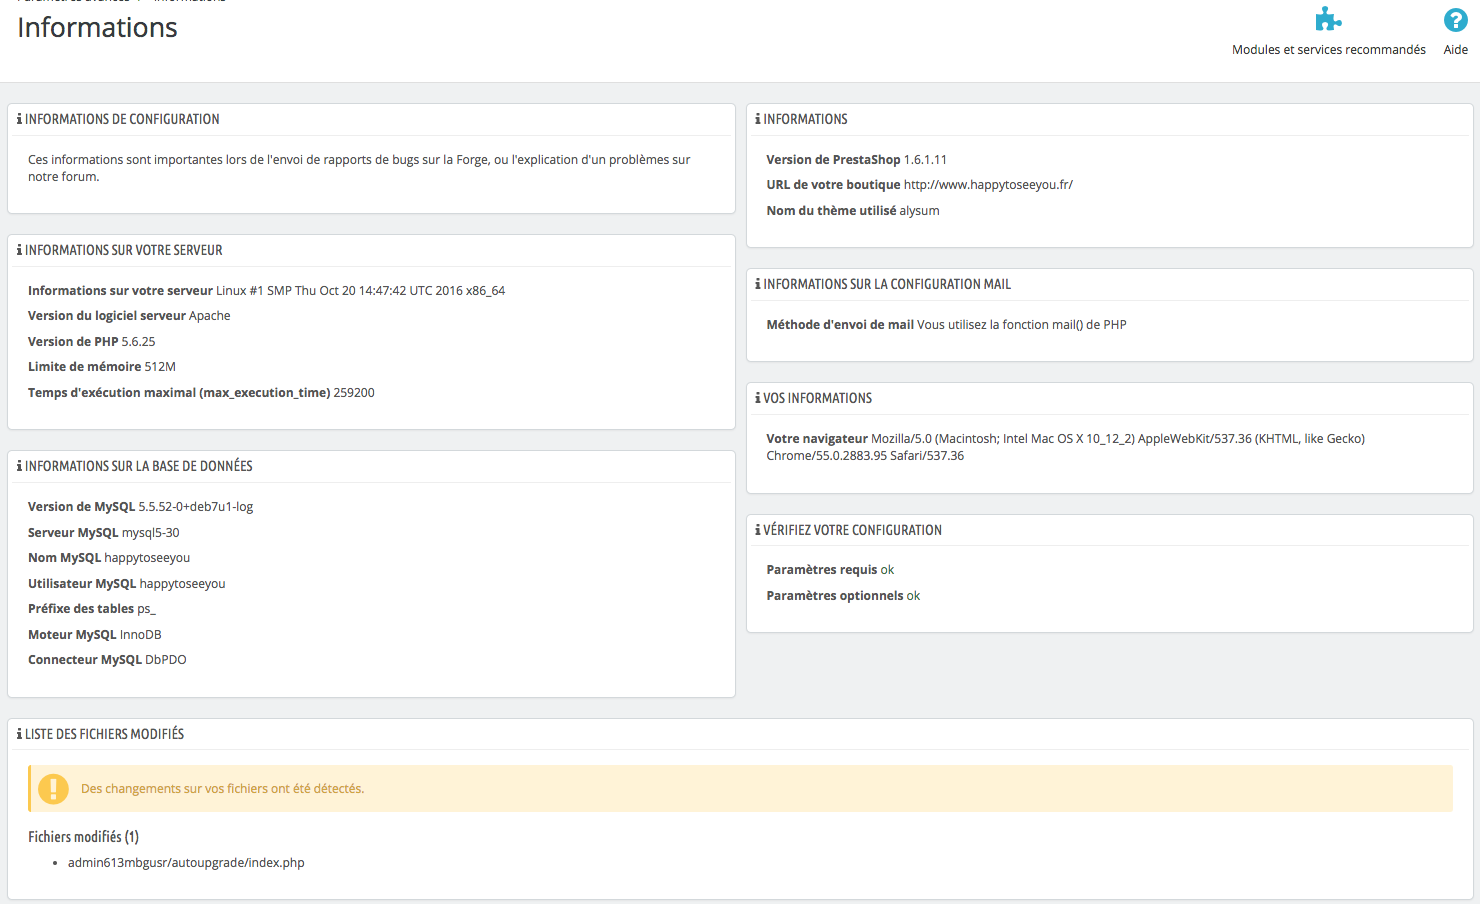Click info icon beside Informations sur votre serveur
This screenshot has height=904, width=1480.
click(19, 250)
